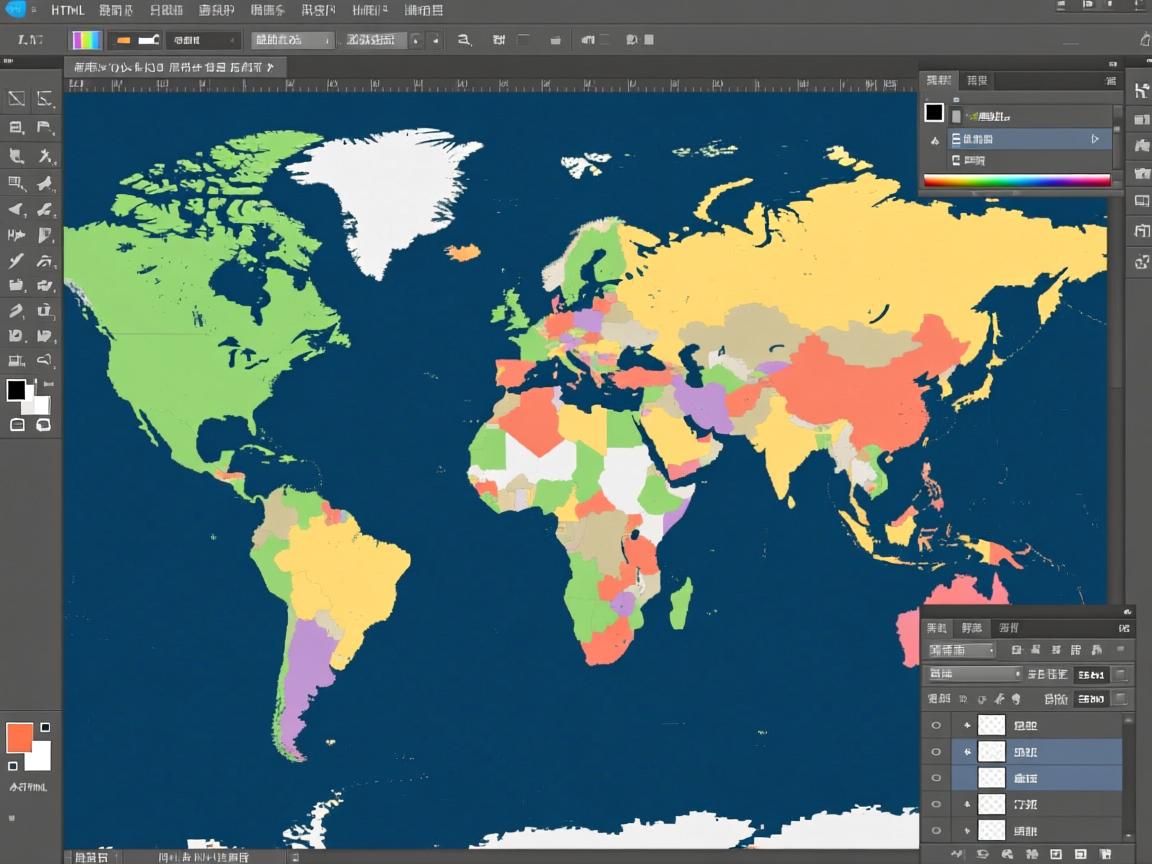Switch to the middle tab of the Layers panel

coord(971,628)
